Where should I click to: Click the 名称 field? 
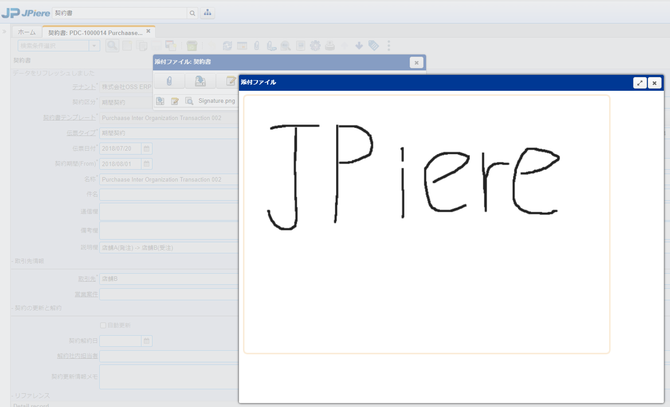[169, 179]
